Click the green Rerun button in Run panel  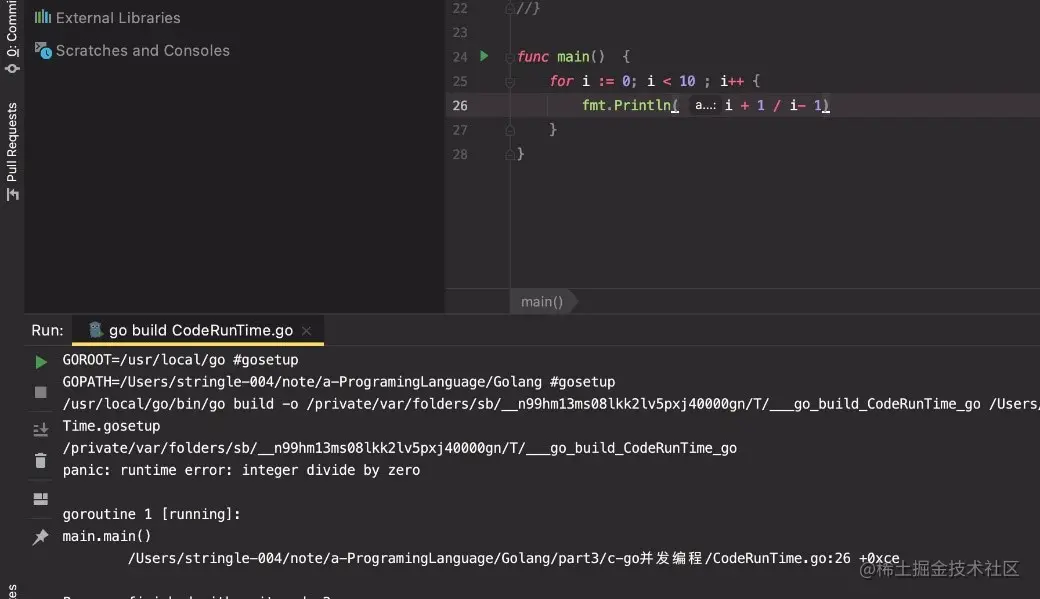[x=40, y=362]
